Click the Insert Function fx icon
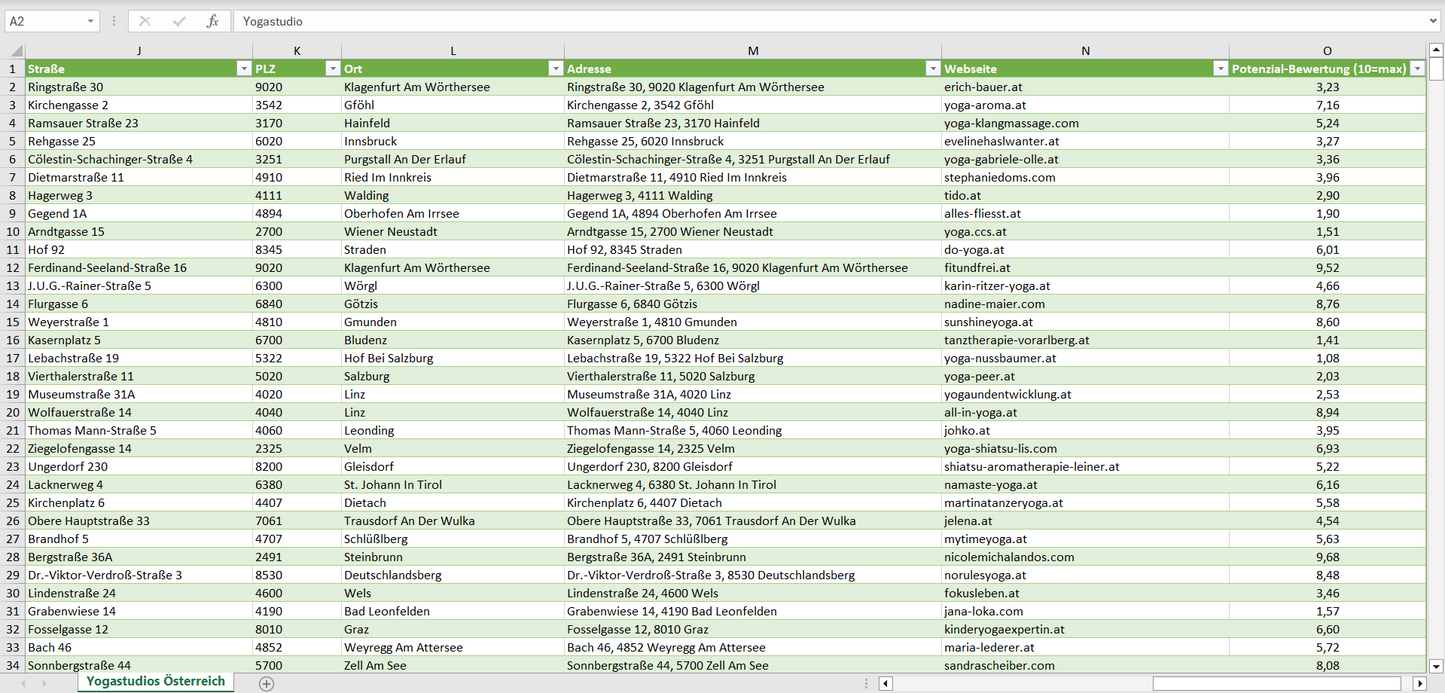The width and height of the screenshot is (1445, 693). (212, 21)
